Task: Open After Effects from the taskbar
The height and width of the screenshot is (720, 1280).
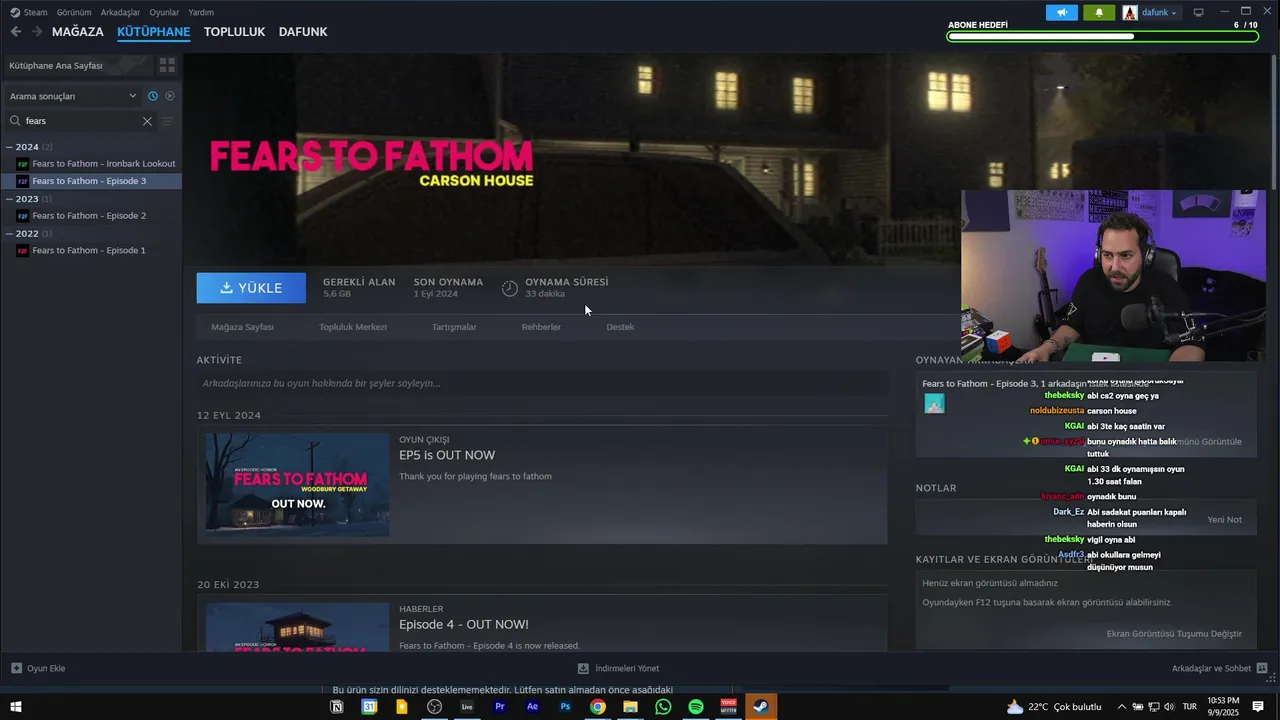Action: pos(532,707)
